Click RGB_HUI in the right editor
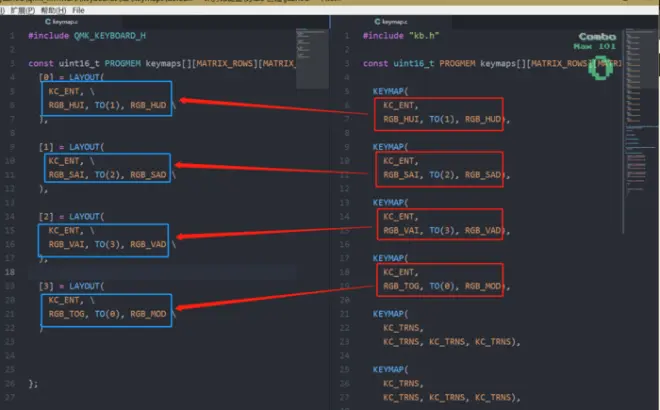 tap(401, 120)
